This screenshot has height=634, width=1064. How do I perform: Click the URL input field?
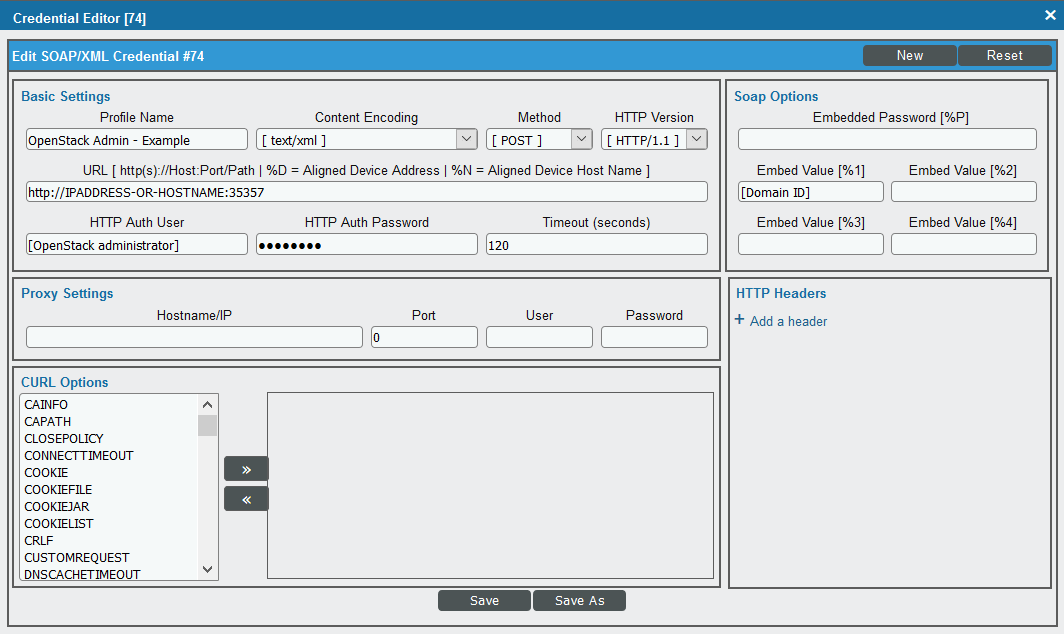click(366, 191)
